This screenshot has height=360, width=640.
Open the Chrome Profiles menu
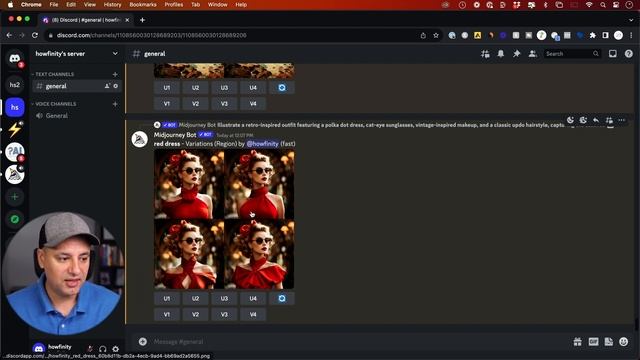(x=173, y=4)
